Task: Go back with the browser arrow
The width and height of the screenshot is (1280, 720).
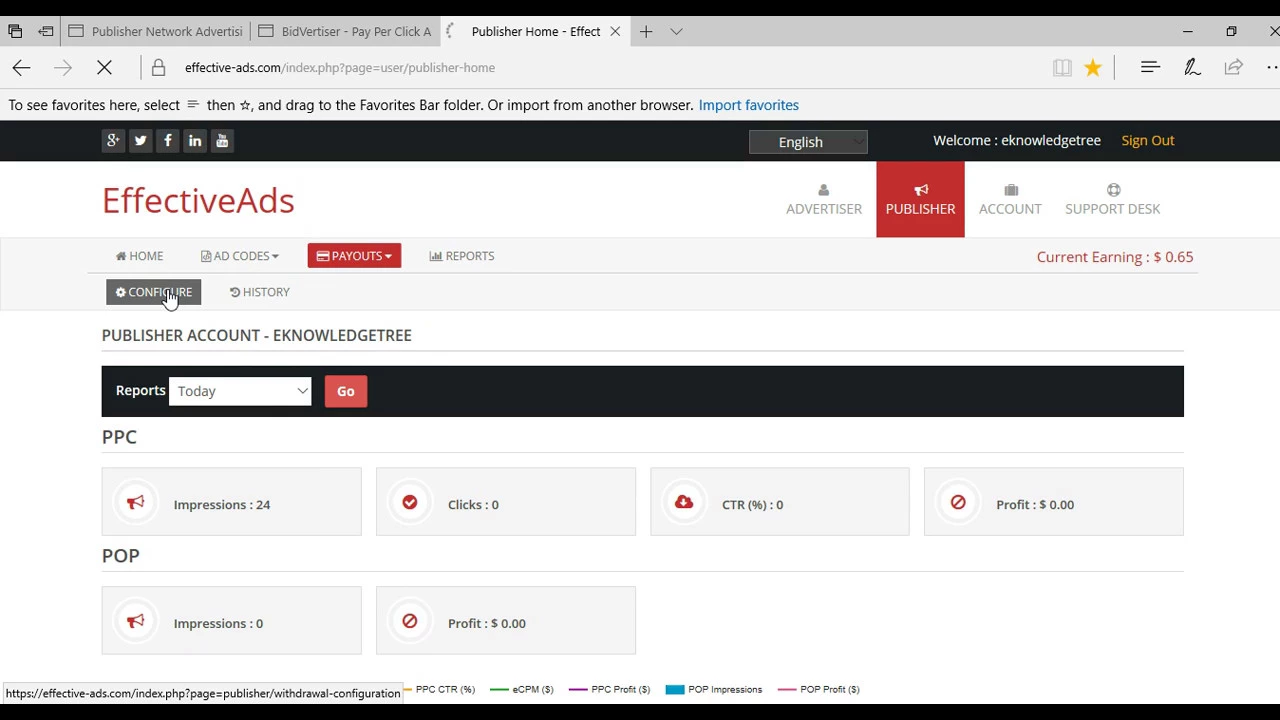Action: pos(21,68)
